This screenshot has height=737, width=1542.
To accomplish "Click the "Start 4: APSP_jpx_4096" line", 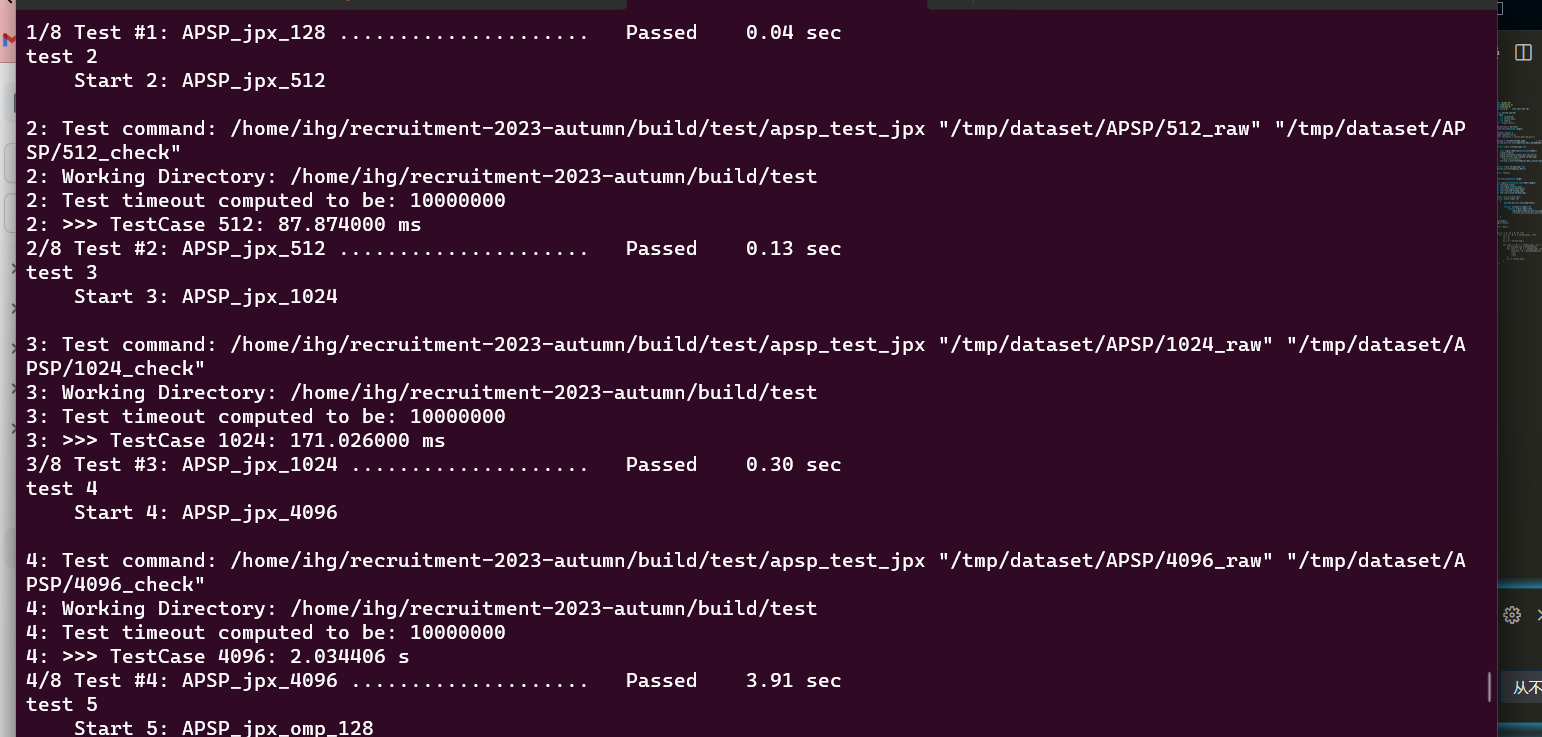I will click(x=206, y=512).
